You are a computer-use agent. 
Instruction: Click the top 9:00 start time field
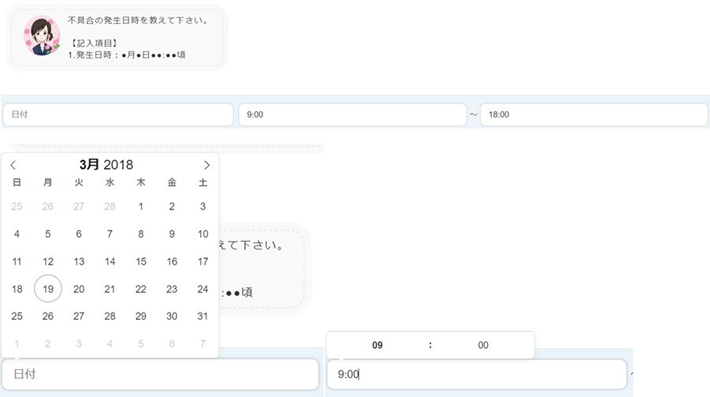click(352, 115)
